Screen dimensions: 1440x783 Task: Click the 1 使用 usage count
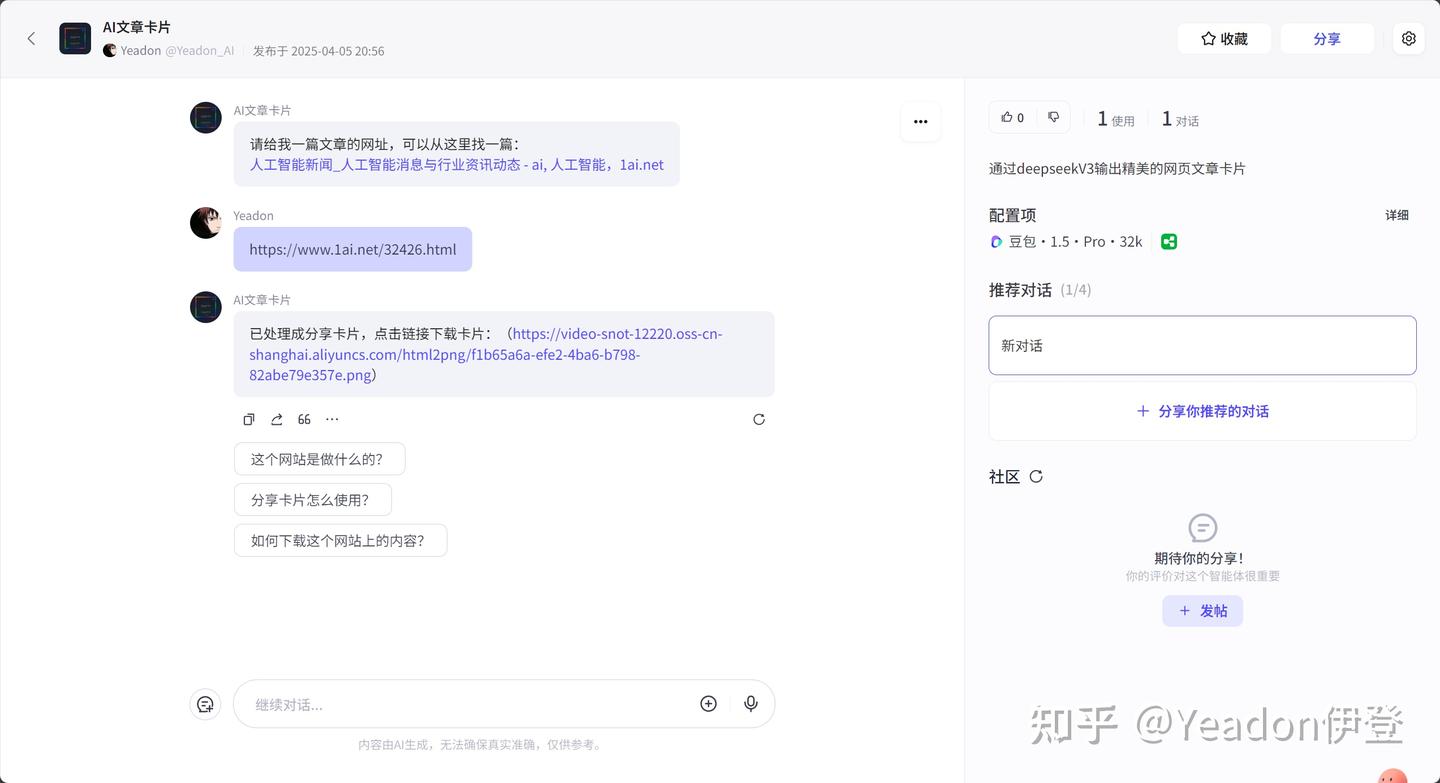[1116, 119]
